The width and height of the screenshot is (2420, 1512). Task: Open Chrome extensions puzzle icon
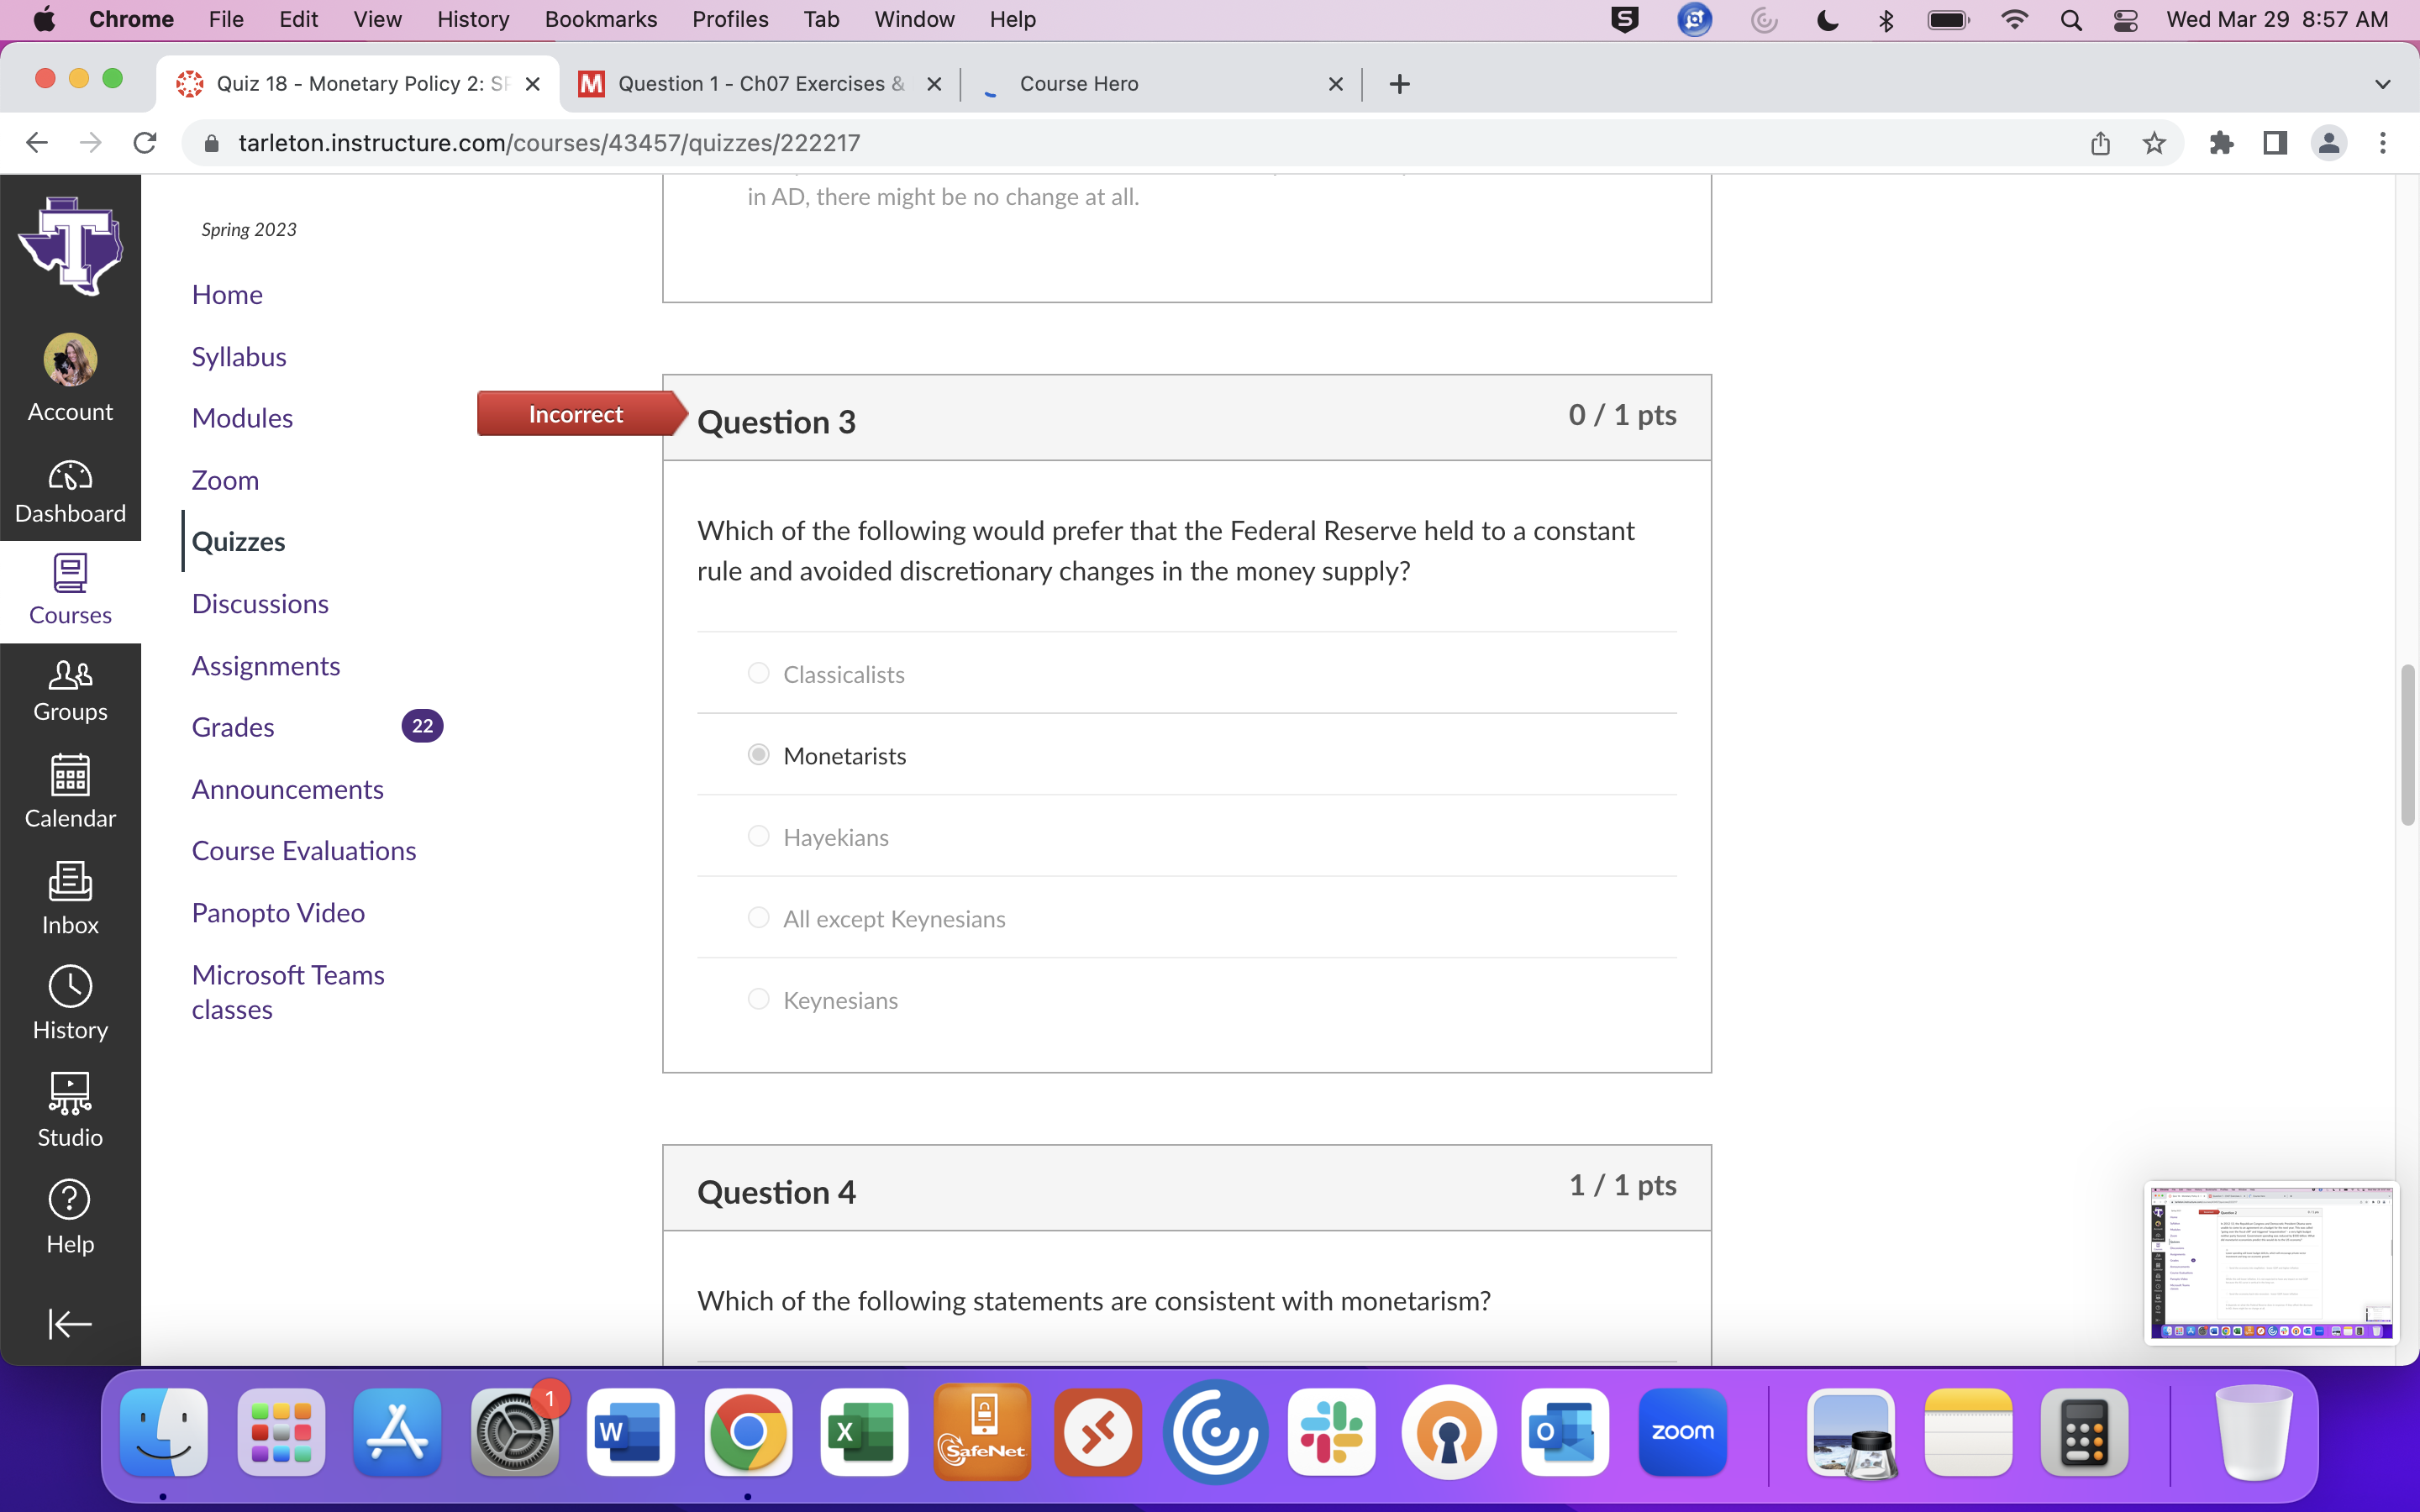coord(2221,143)
